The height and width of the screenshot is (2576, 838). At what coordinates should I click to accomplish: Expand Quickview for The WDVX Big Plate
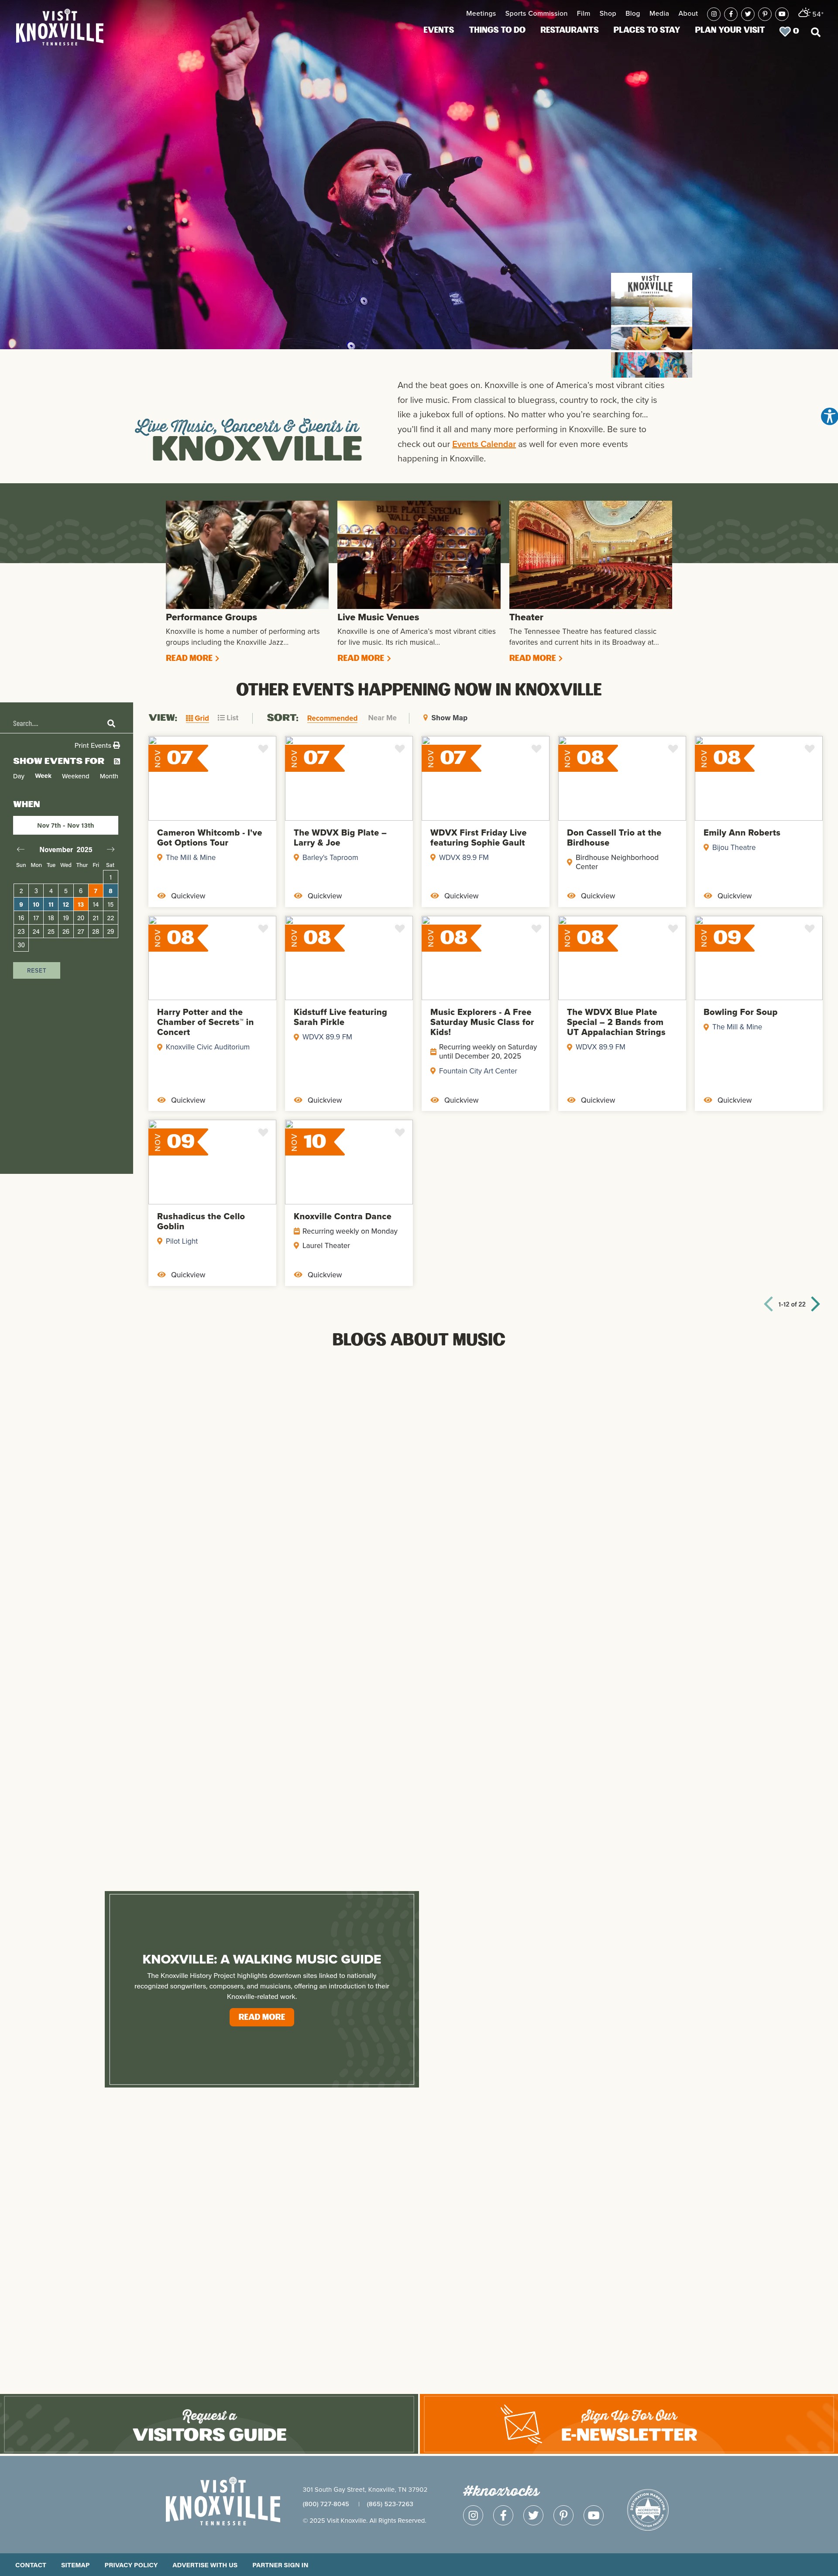point(318,896)
